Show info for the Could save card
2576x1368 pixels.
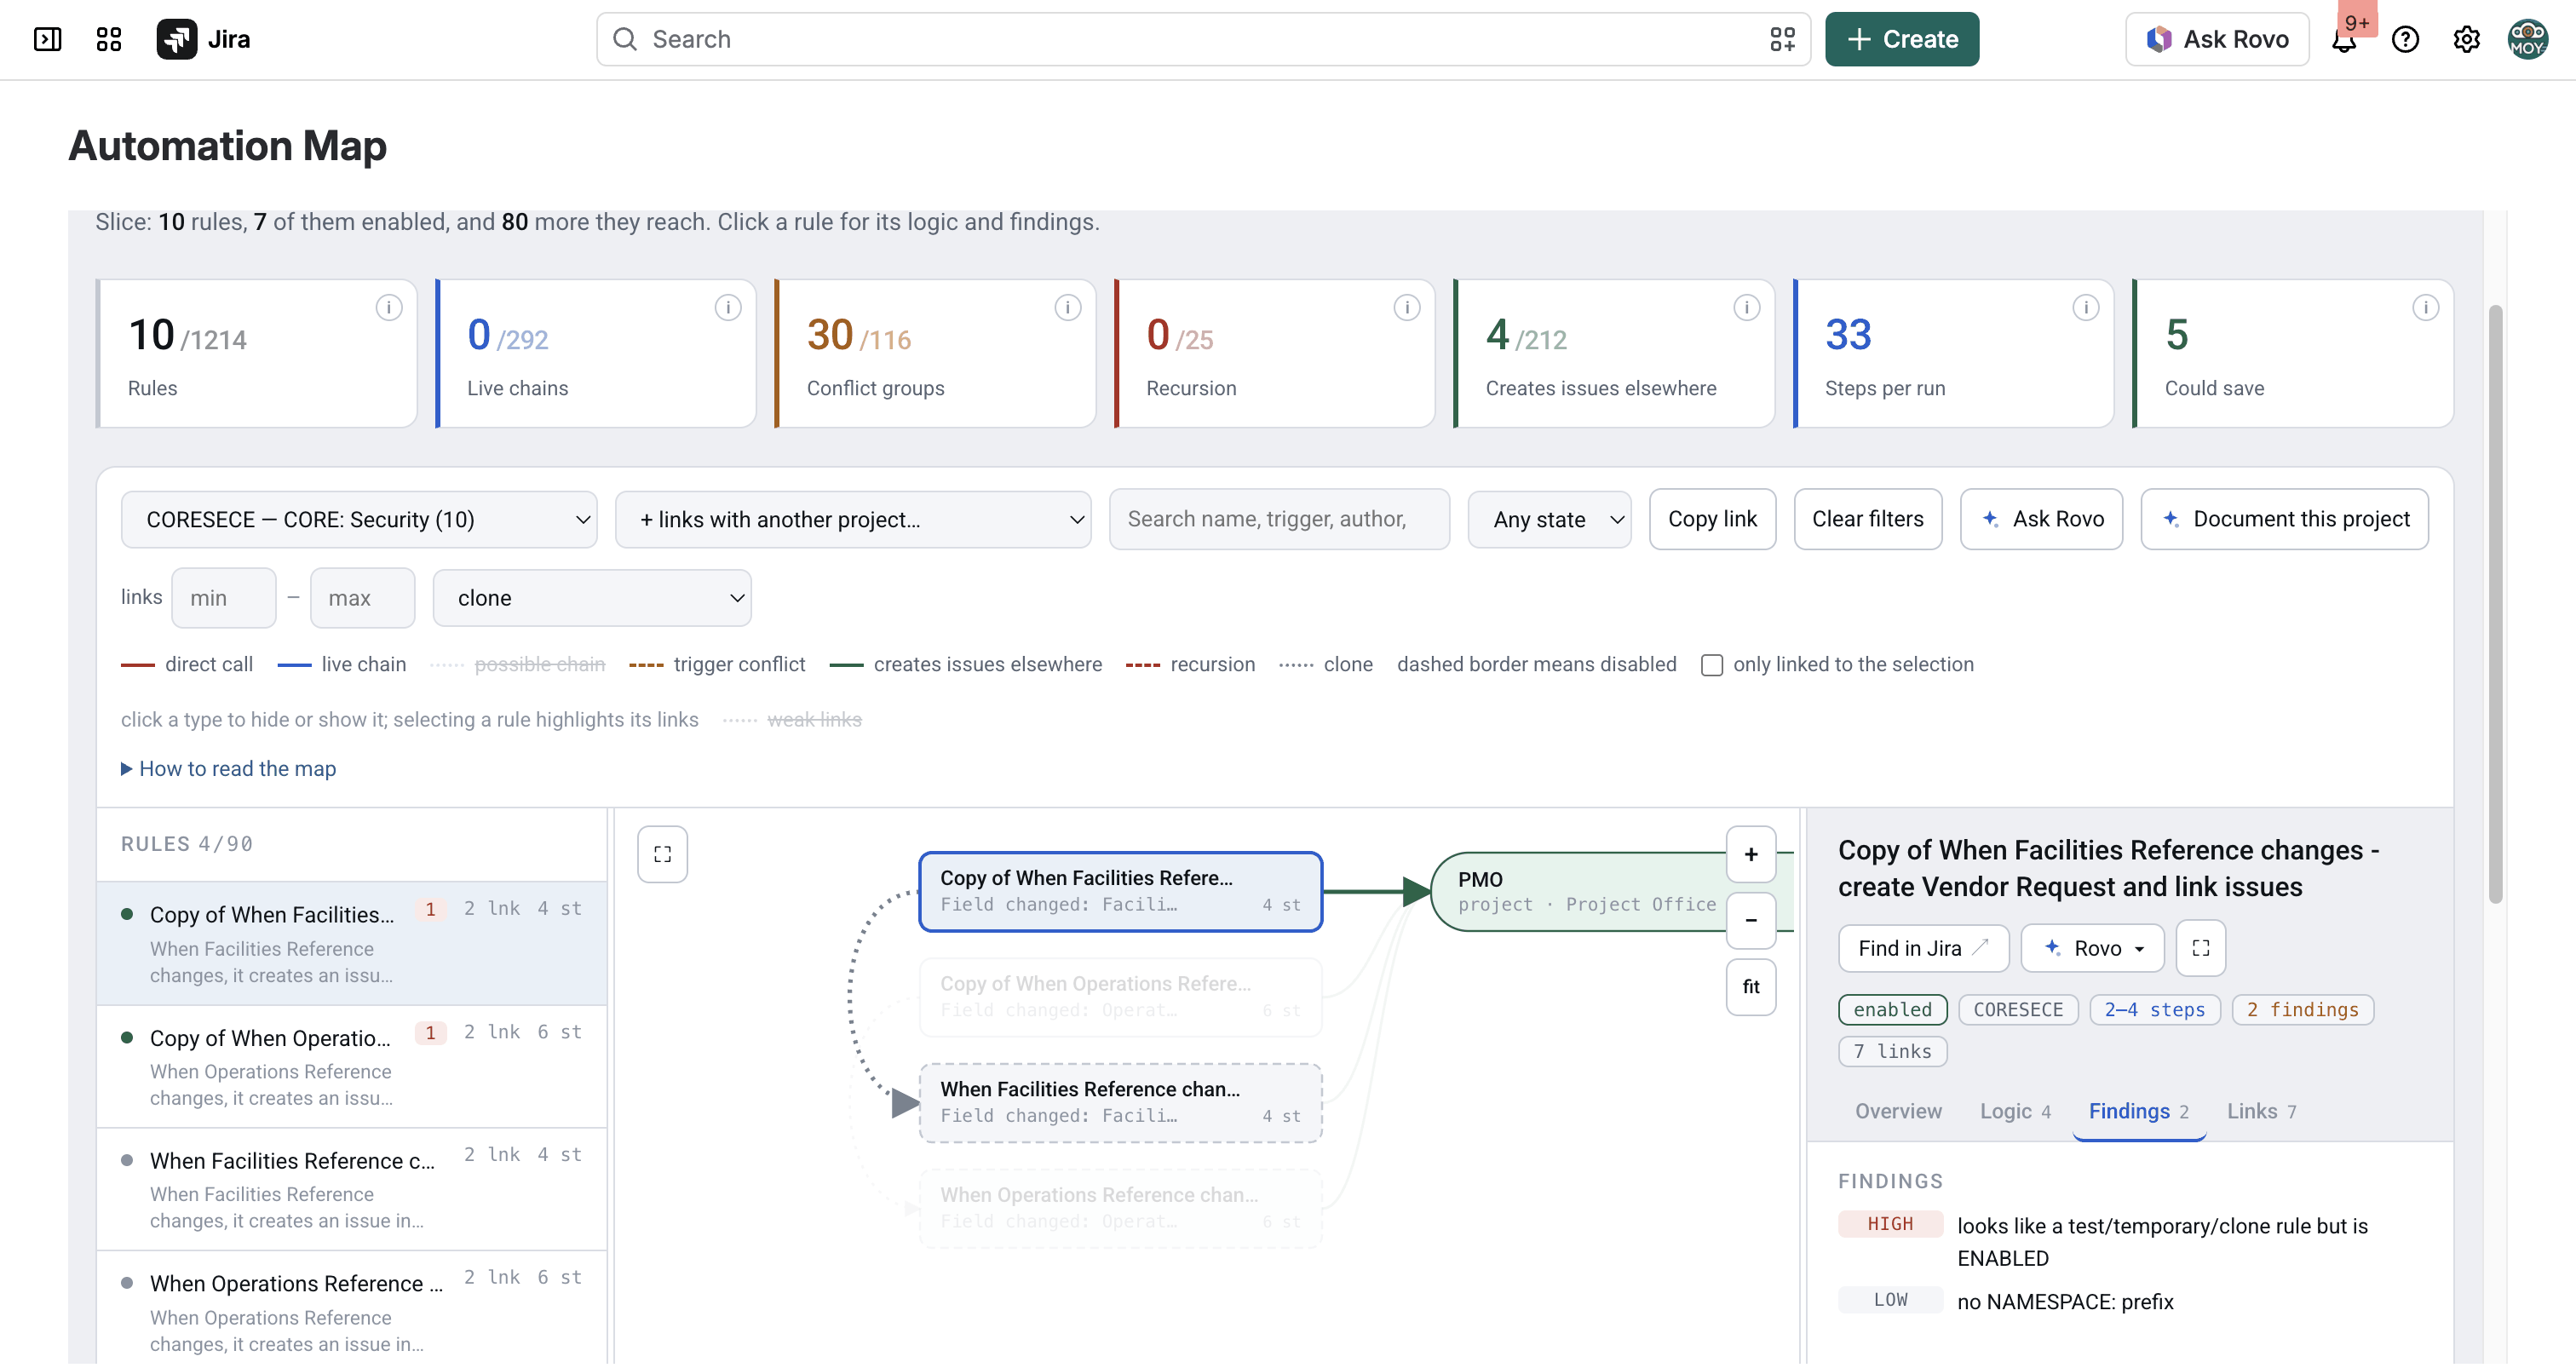[2426, 307]
